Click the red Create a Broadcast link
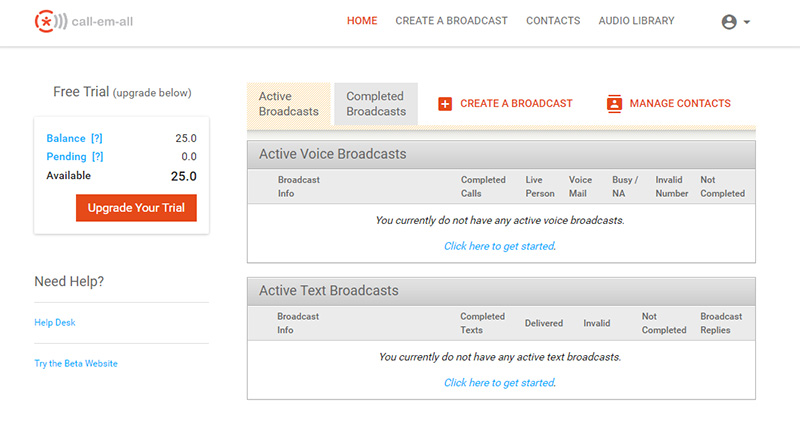This screenshot has width=800, height=425. pyautogui.click(x=516, y=104)
